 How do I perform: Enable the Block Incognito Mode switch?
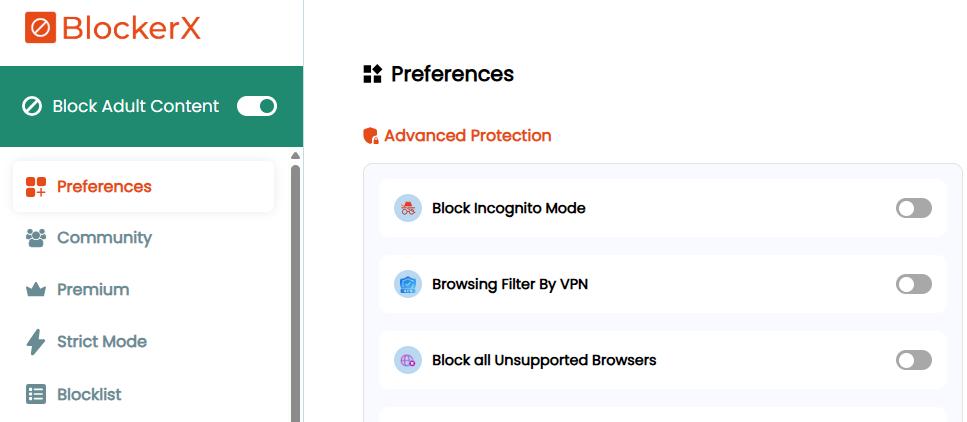[x=913, y=208]
